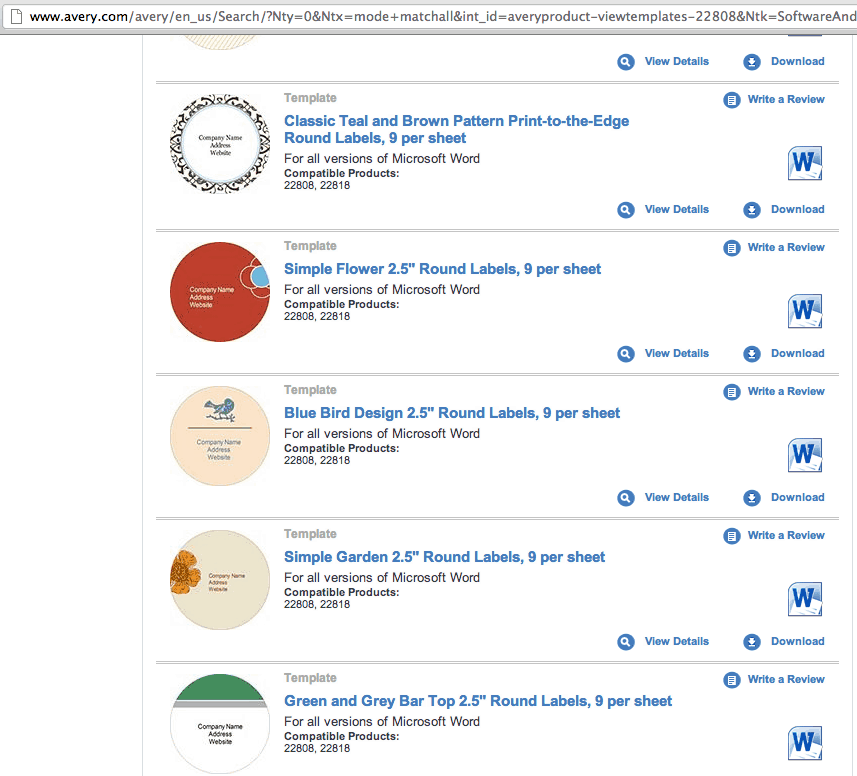Download Classic Teal and Brown template
857x776 pixels.
click(x=797, y=209)
